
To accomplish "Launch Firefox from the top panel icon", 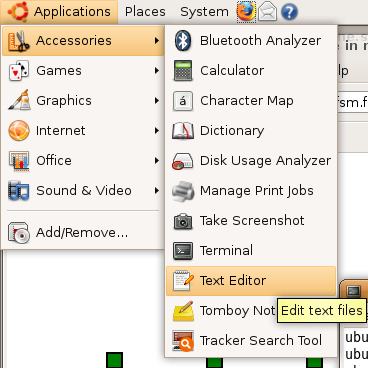I will (246, 12).
